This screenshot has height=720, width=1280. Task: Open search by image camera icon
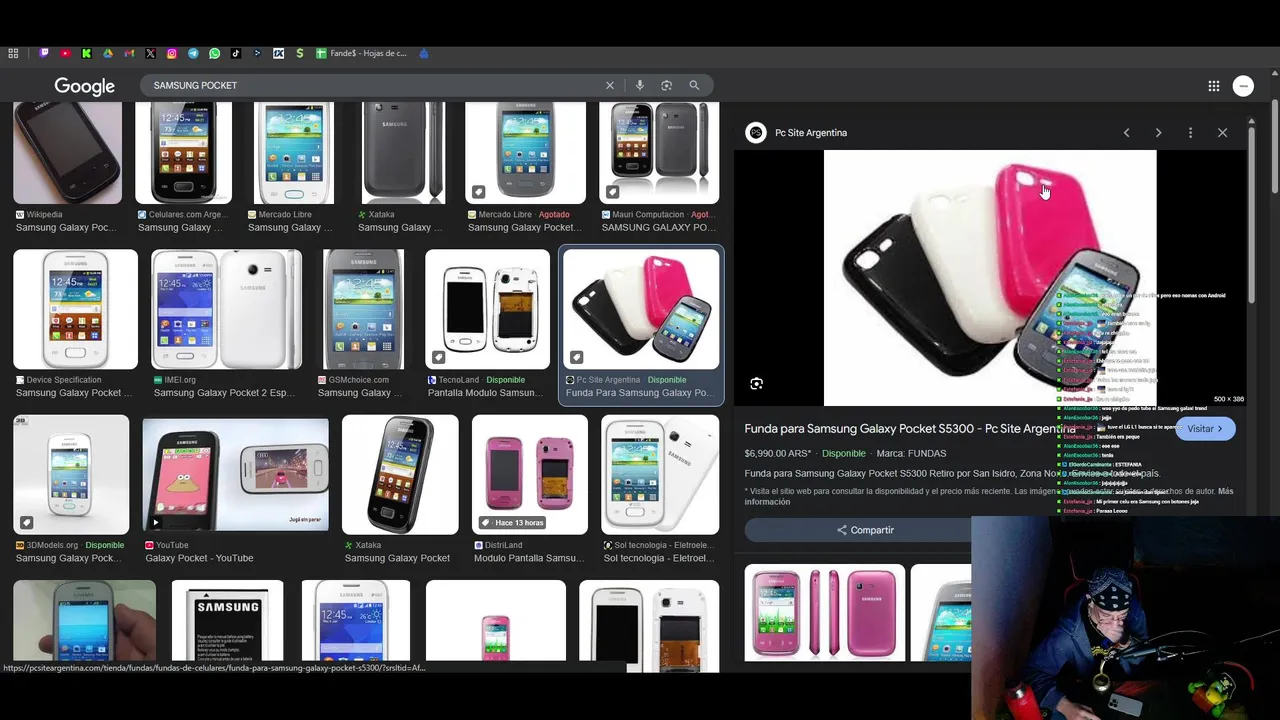[666, 85]
